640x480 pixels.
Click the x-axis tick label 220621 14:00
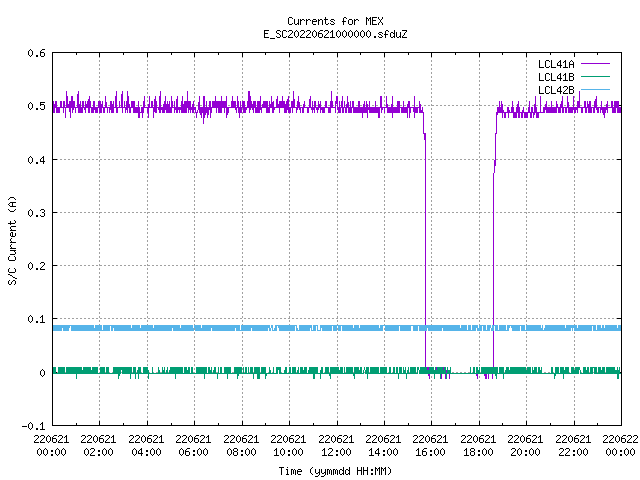pyautogui.click(x=383, y=445)
